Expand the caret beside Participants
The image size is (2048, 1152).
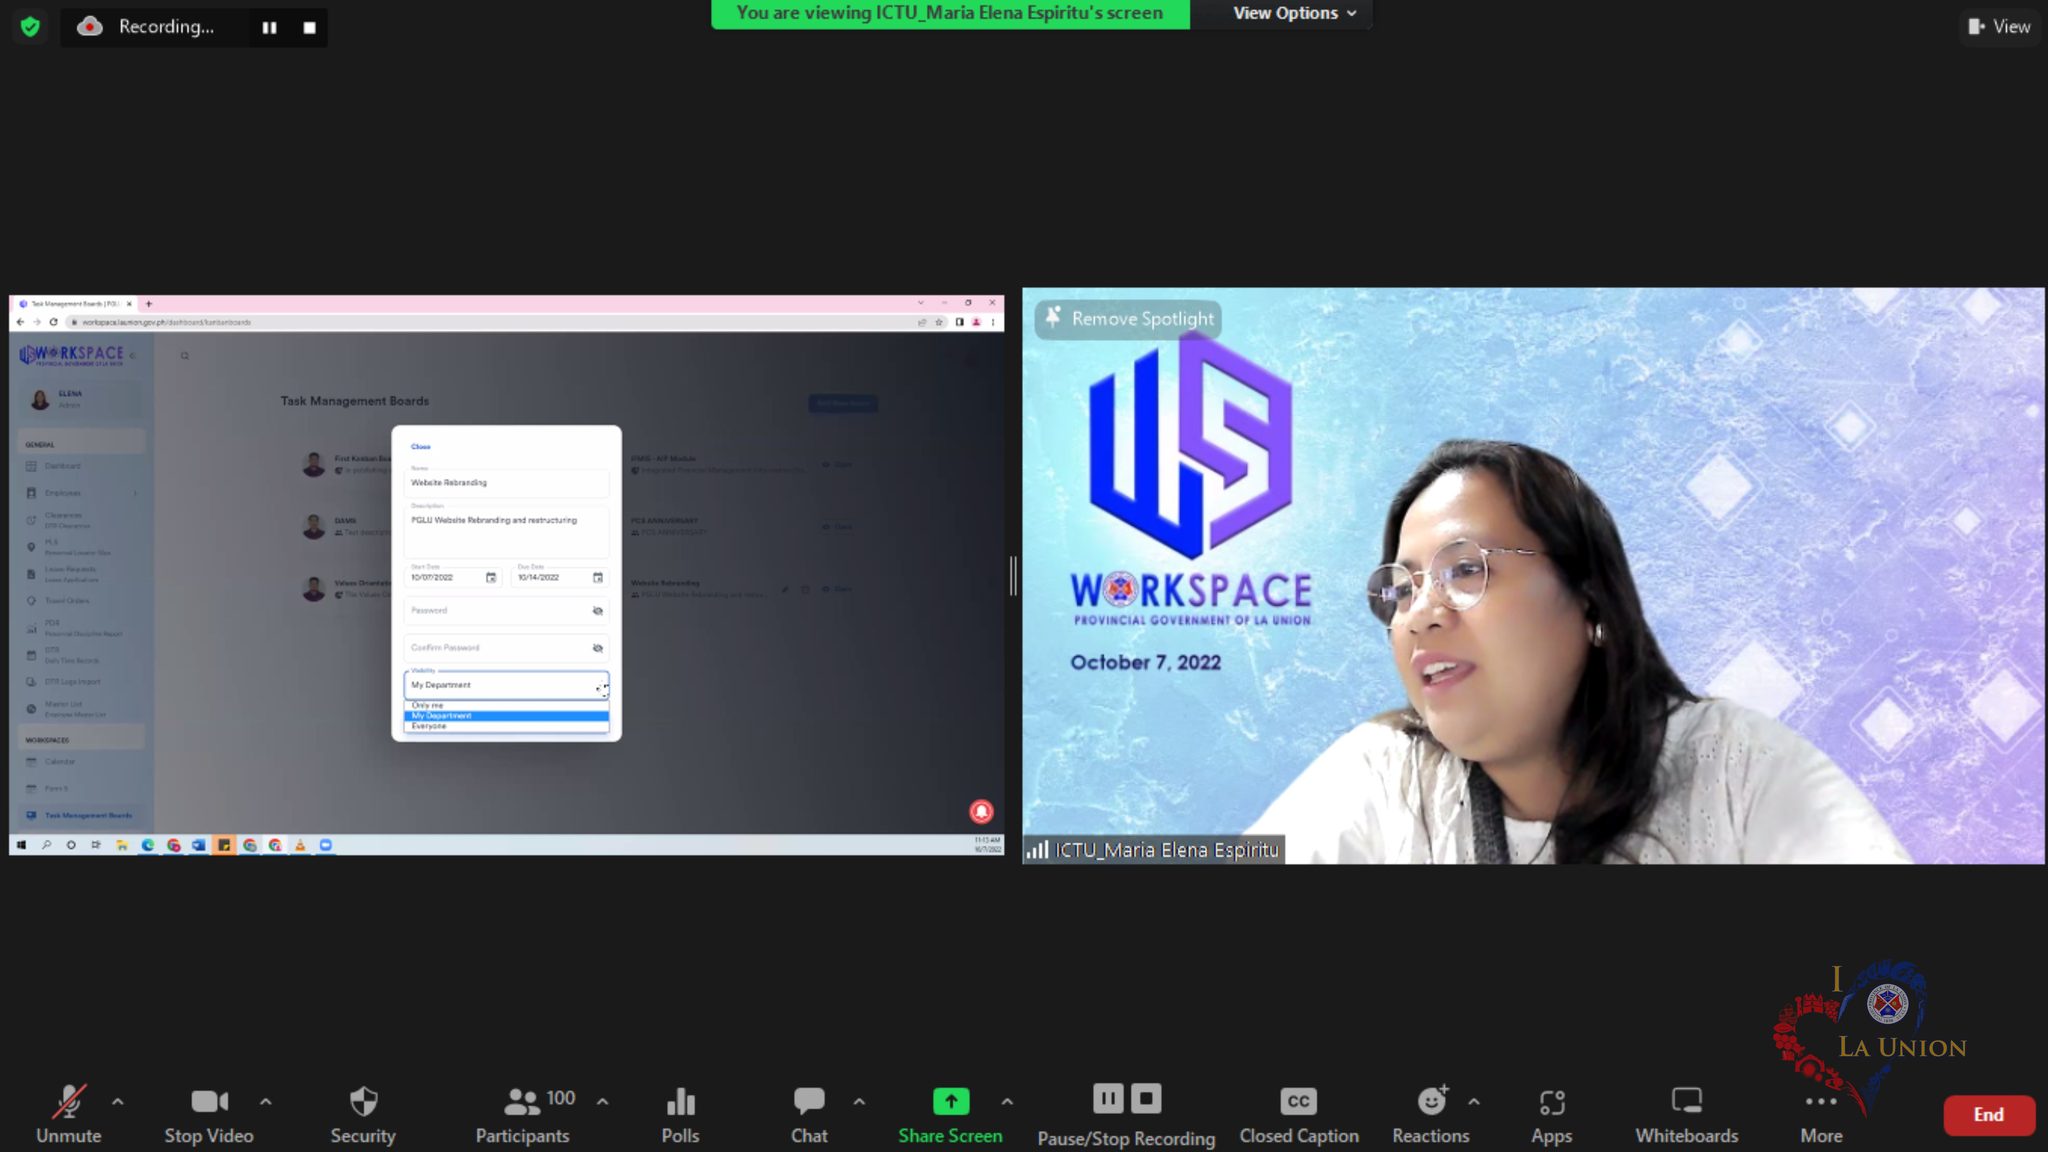coord(602,1101)
